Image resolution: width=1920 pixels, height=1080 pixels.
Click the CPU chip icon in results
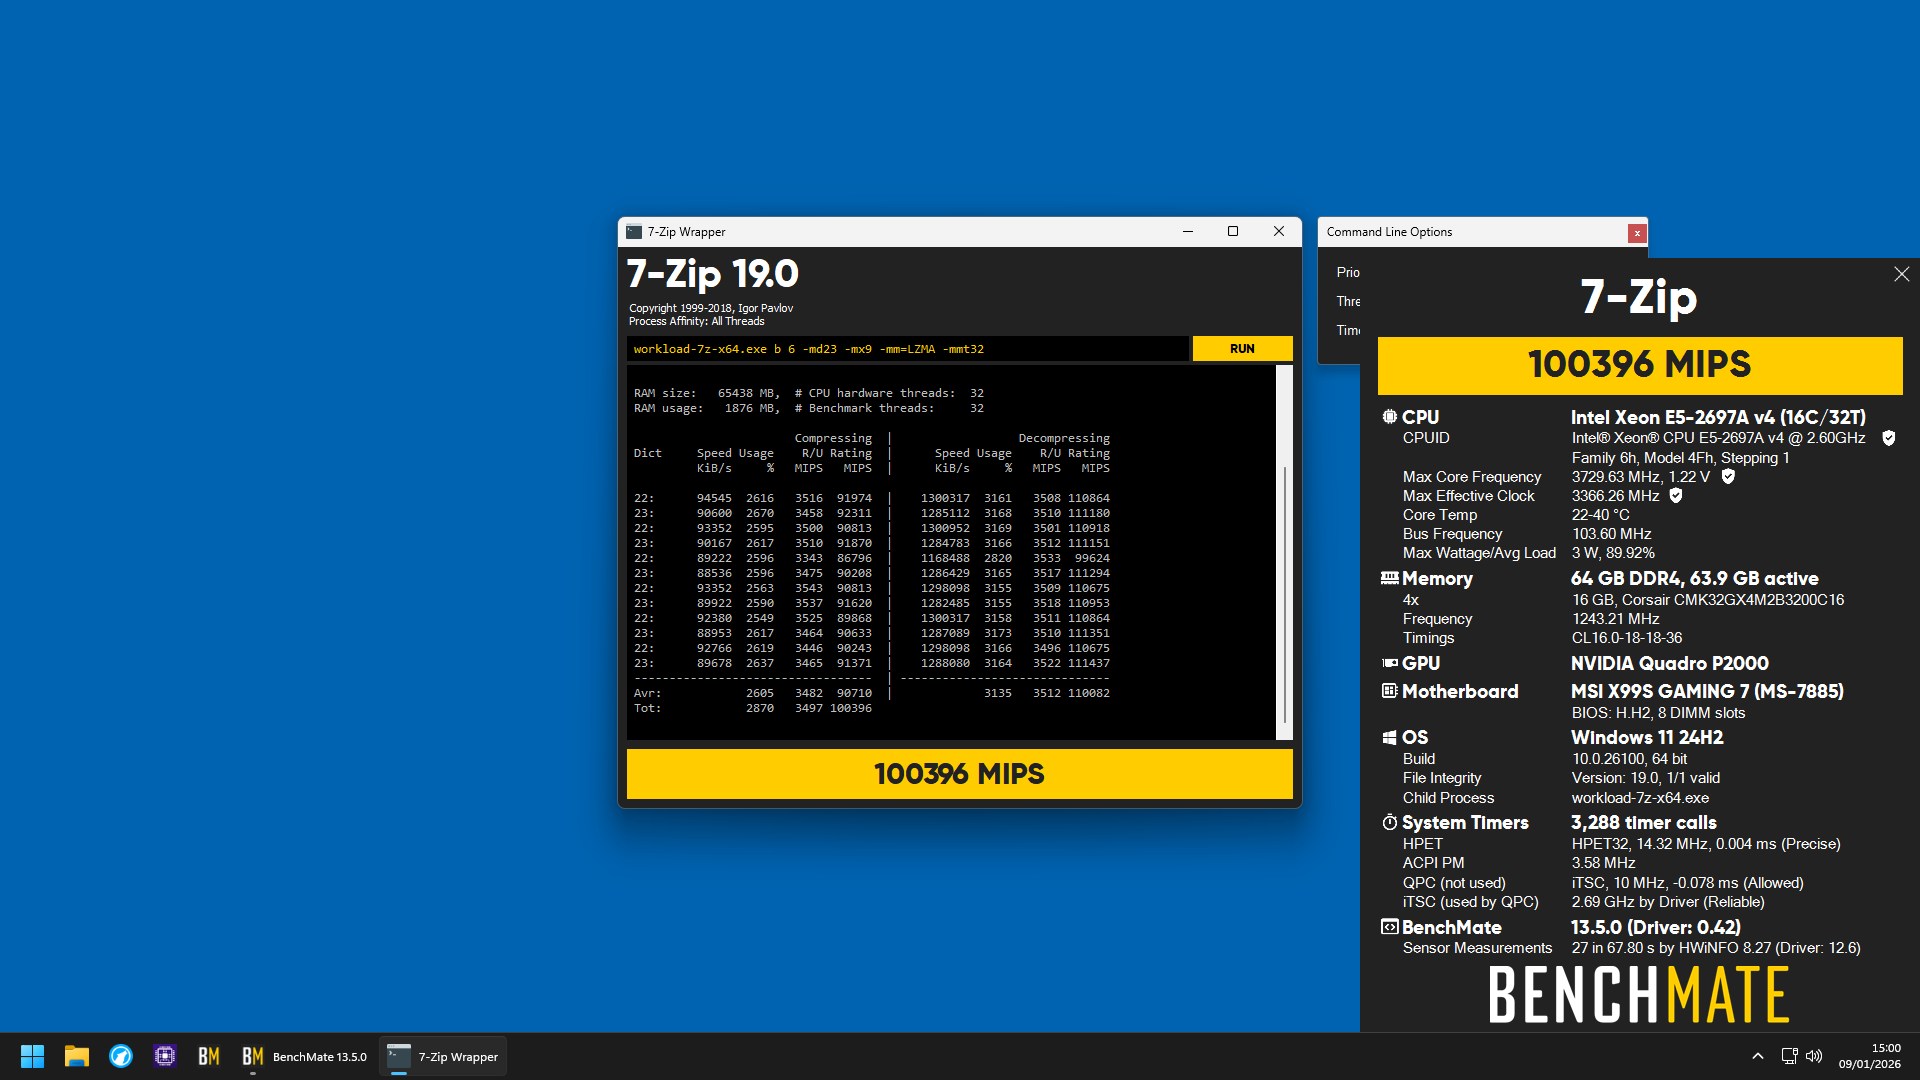1389,417
